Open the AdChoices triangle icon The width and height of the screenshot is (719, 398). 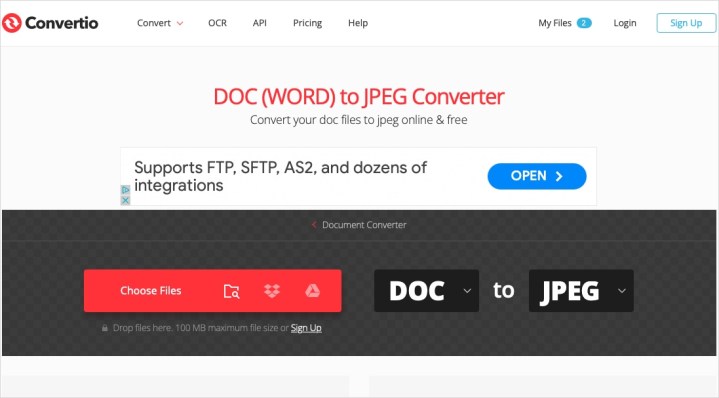[125, 190]
